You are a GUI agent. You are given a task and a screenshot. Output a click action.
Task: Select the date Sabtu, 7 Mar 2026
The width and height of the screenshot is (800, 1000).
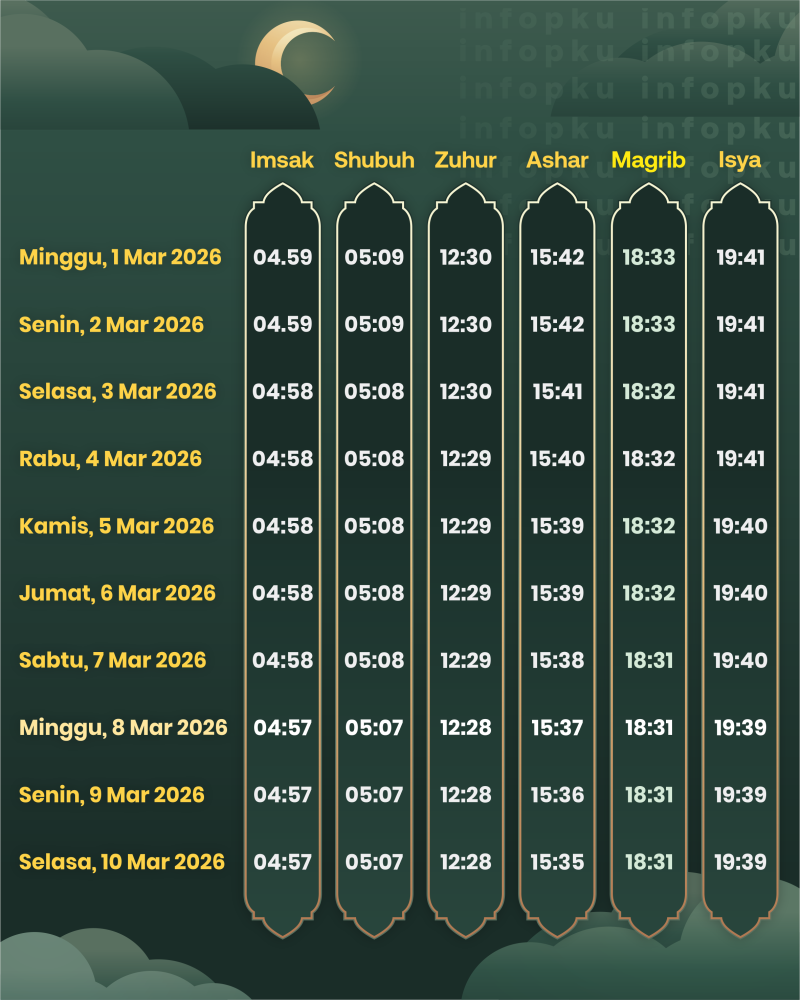(112, 660)
